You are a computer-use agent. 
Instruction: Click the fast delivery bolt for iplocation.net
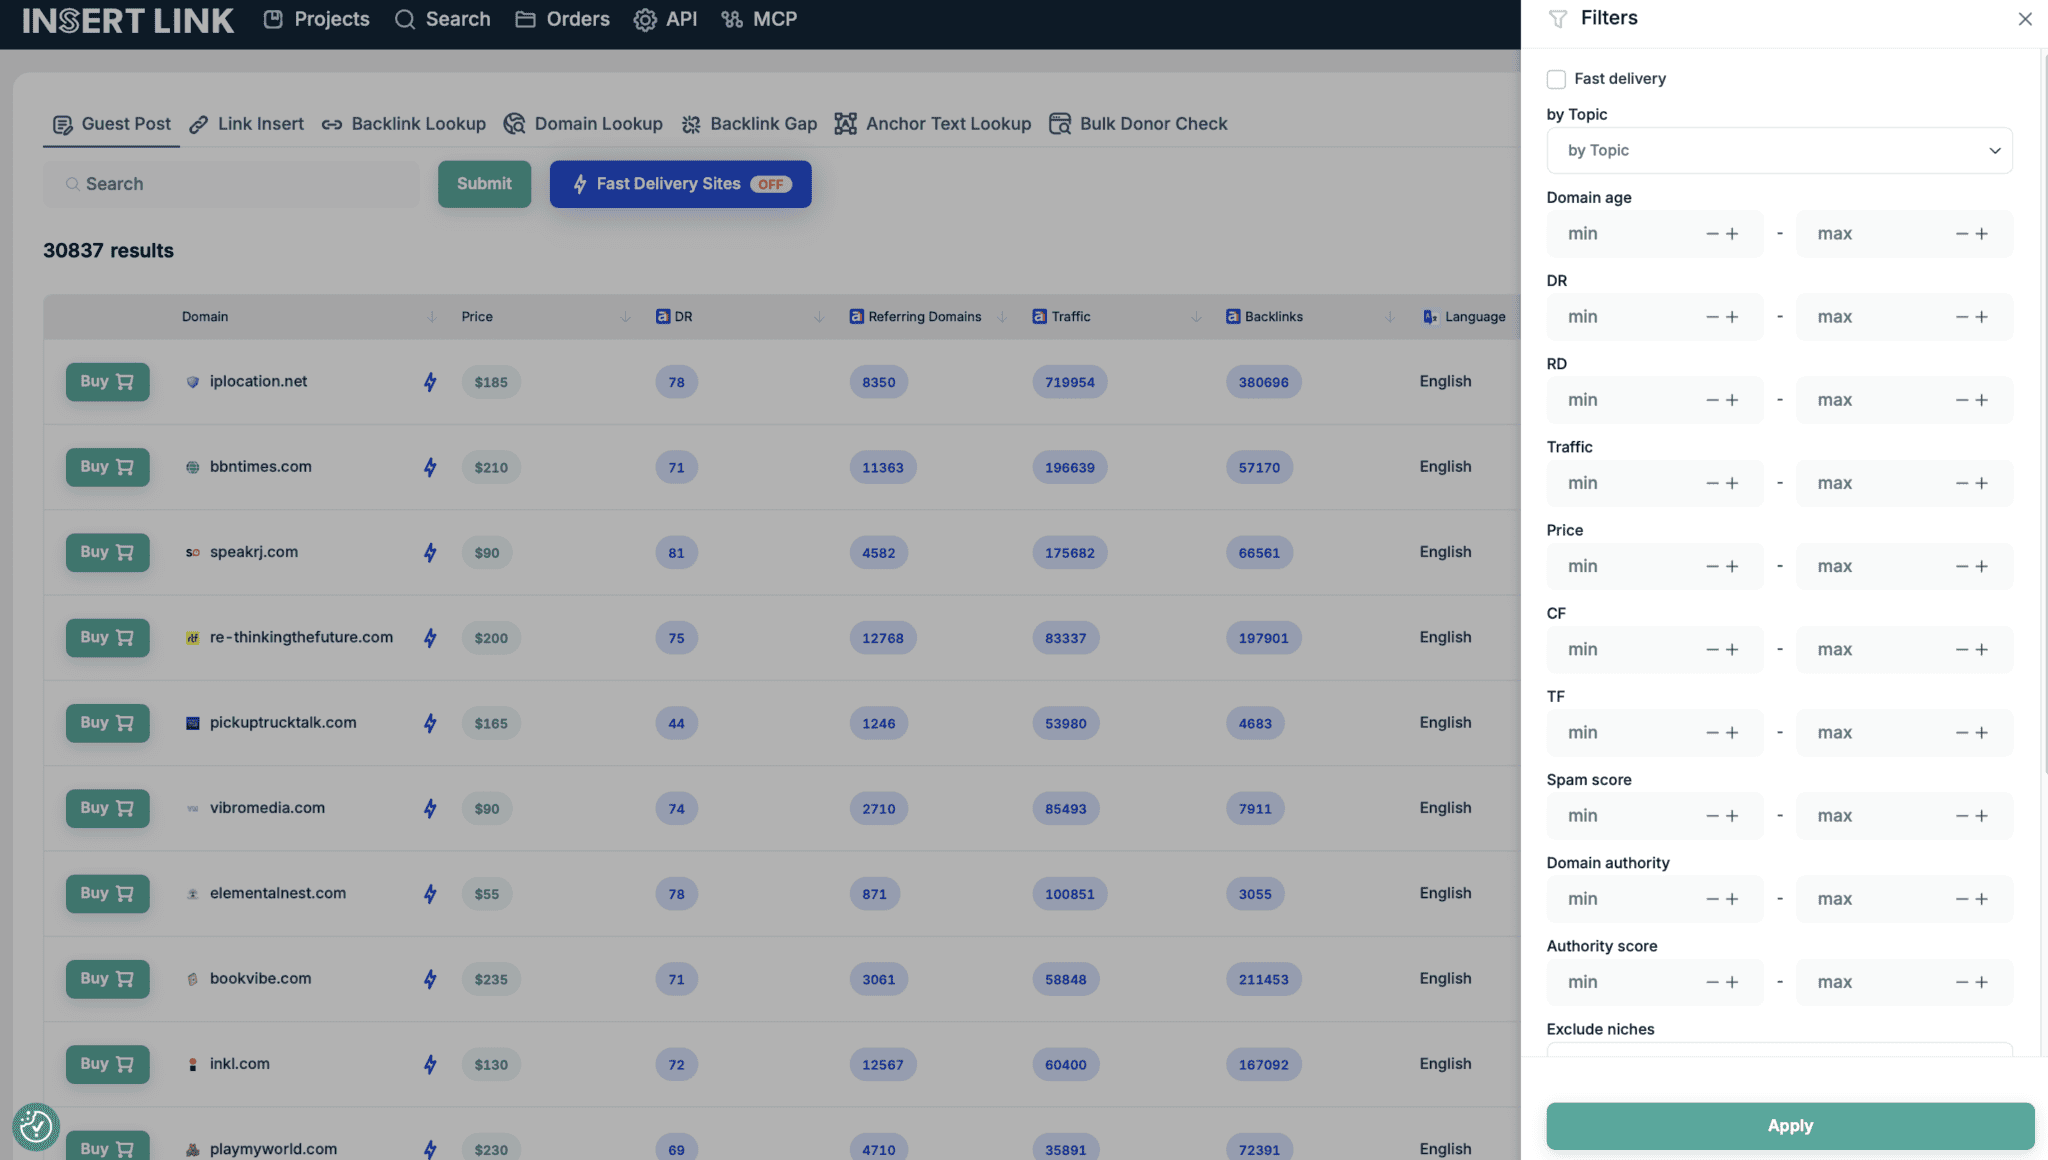point(430,382)
